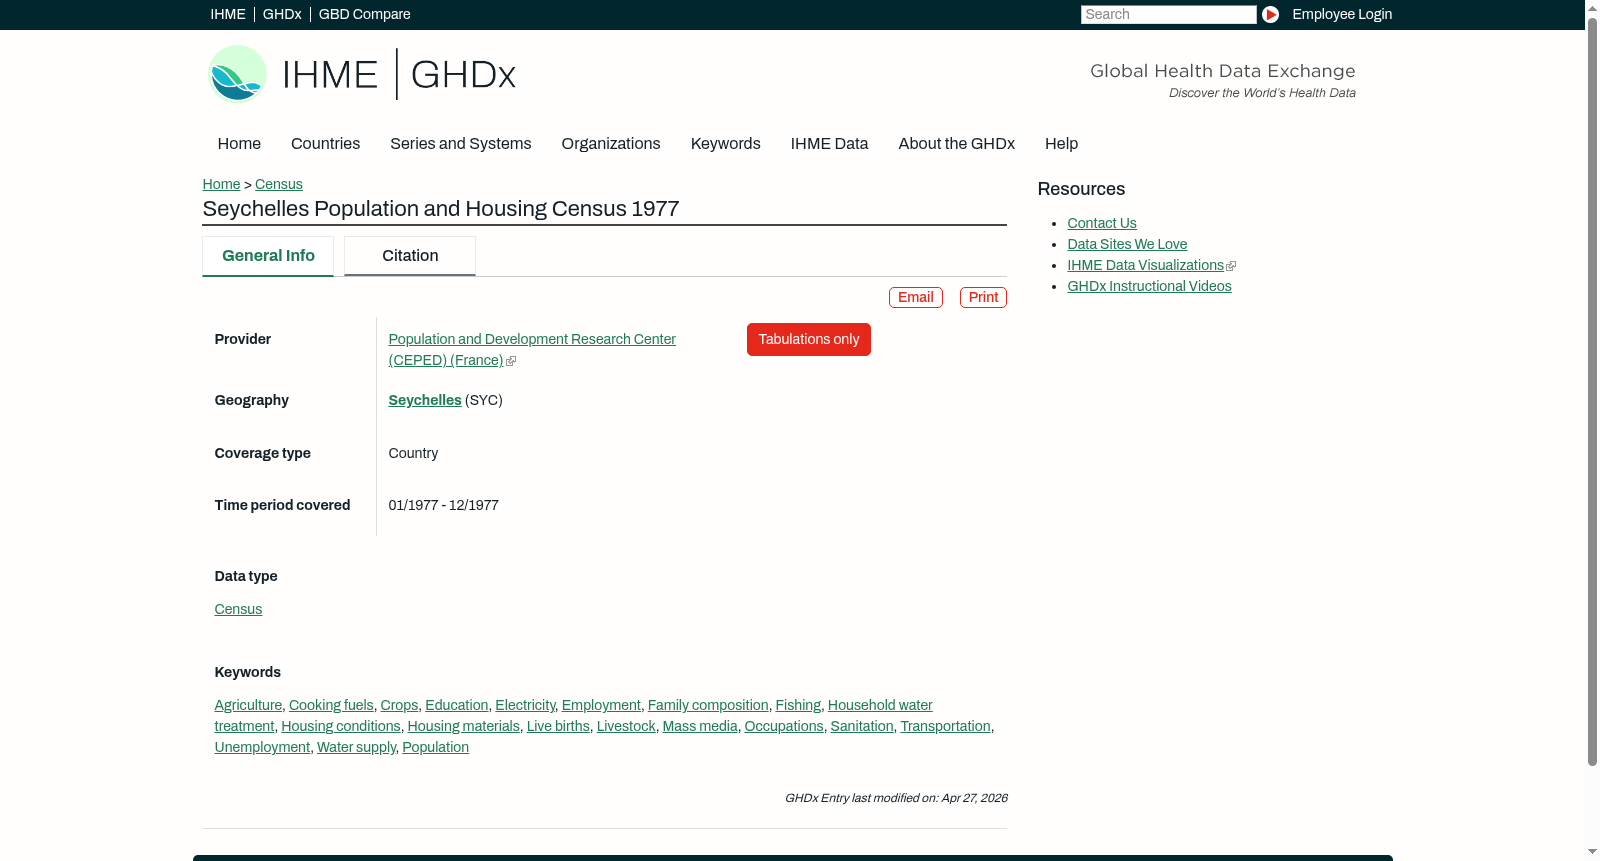This screenshot has height=861, width=1600.
Task: Follow the Census breadcrumb link
Action: (278, 184)
